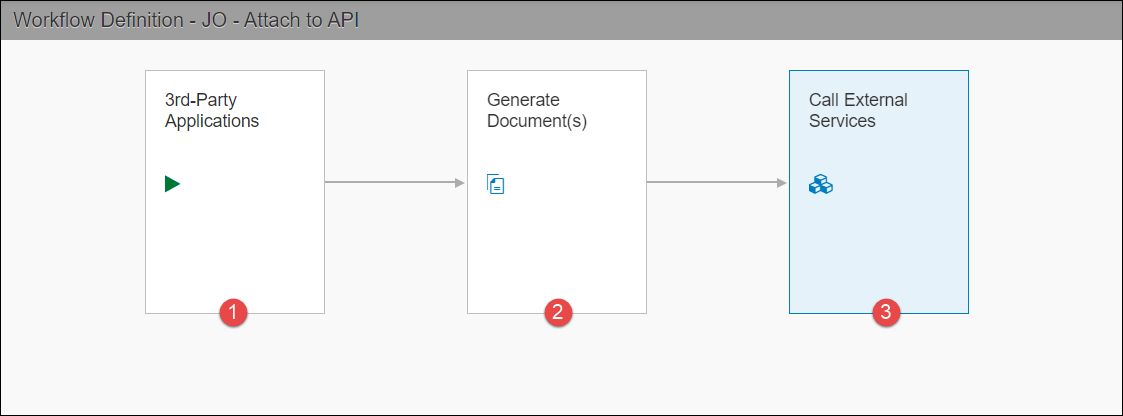Viewport: 1123px width, 416px height.
Task: Select the 3rd-Party Applications card's blank area
Action: pos(235,250)
